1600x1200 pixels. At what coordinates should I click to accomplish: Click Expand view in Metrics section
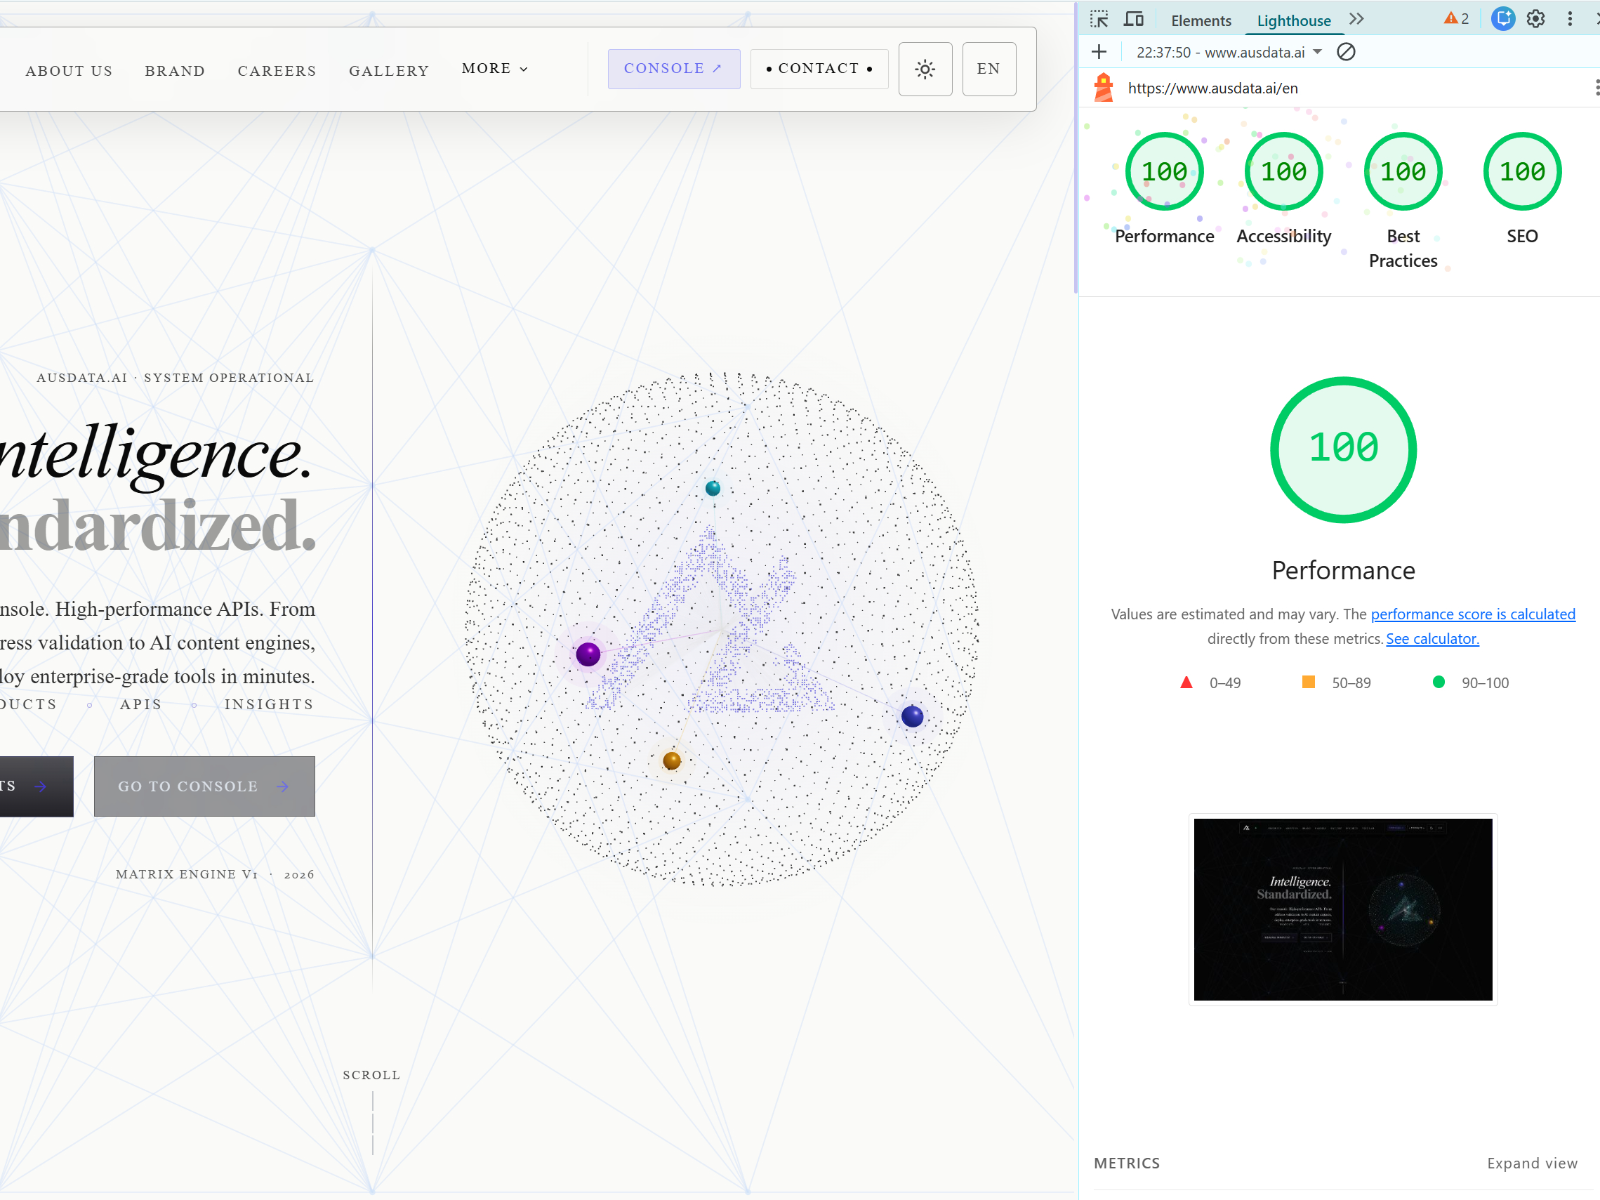tap(1532, 1163)
